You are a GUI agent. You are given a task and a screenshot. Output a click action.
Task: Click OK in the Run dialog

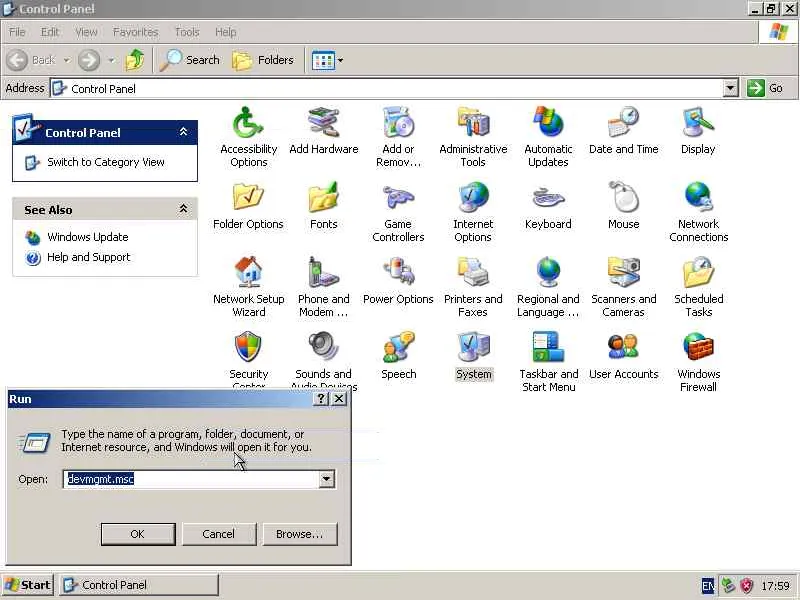(x=138, y=534)
